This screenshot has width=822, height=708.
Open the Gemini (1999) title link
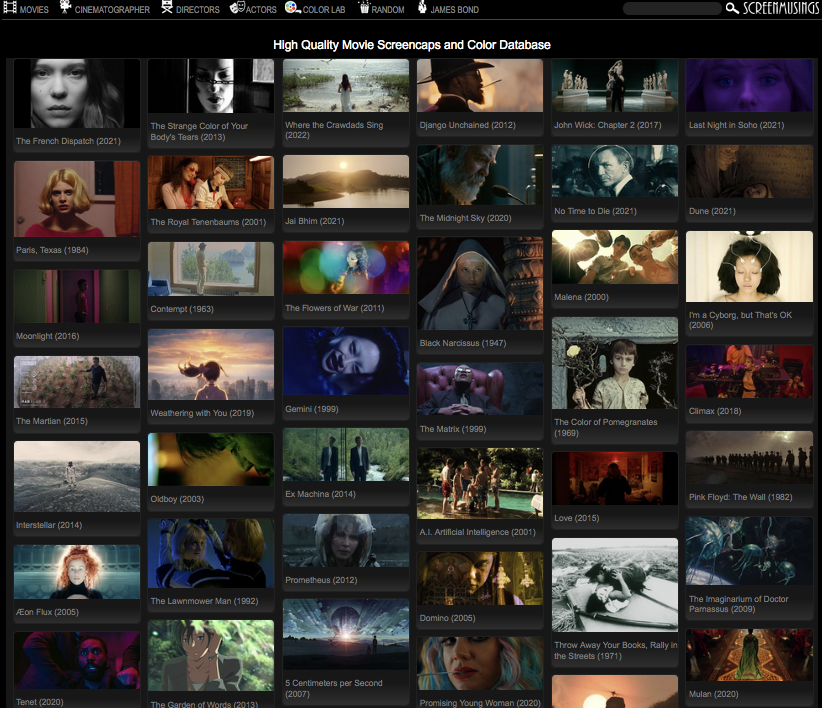click(x=311, y=409)
